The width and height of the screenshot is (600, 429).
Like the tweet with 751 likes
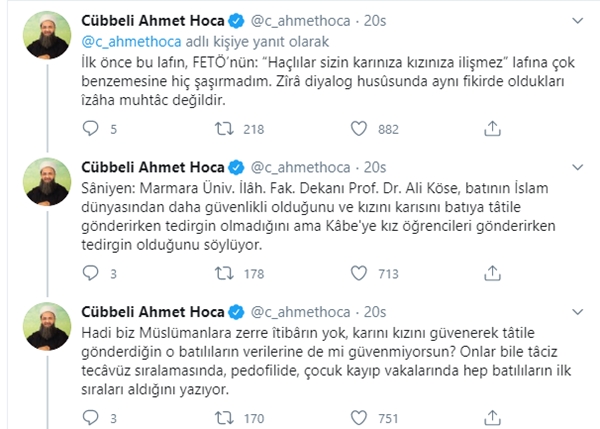click(x=359, y=418)
